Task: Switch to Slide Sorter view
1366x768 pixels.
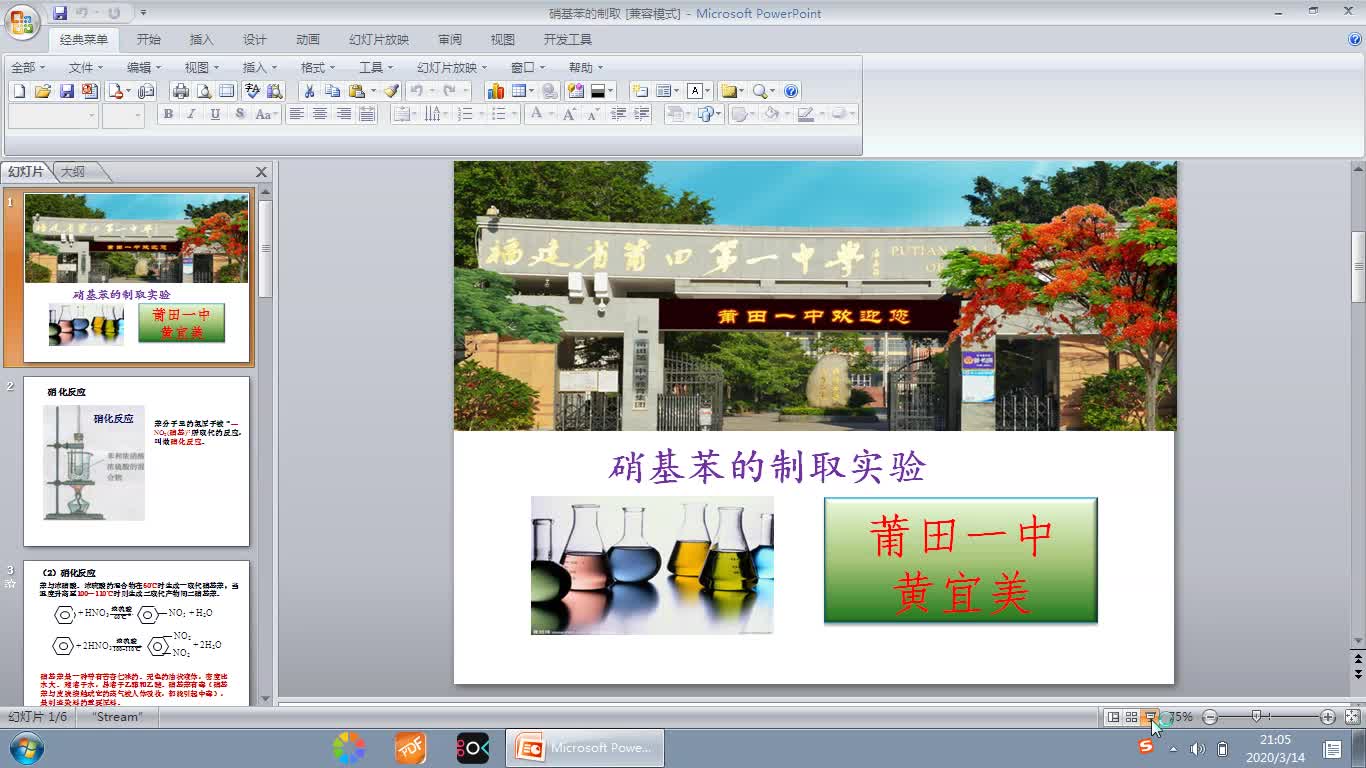Action: point(1131,717)
